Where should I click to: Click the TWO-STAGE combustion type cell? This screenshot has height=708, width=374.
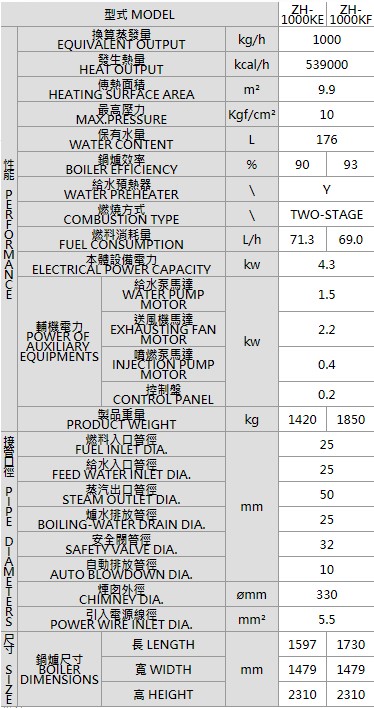coord(327,214)
